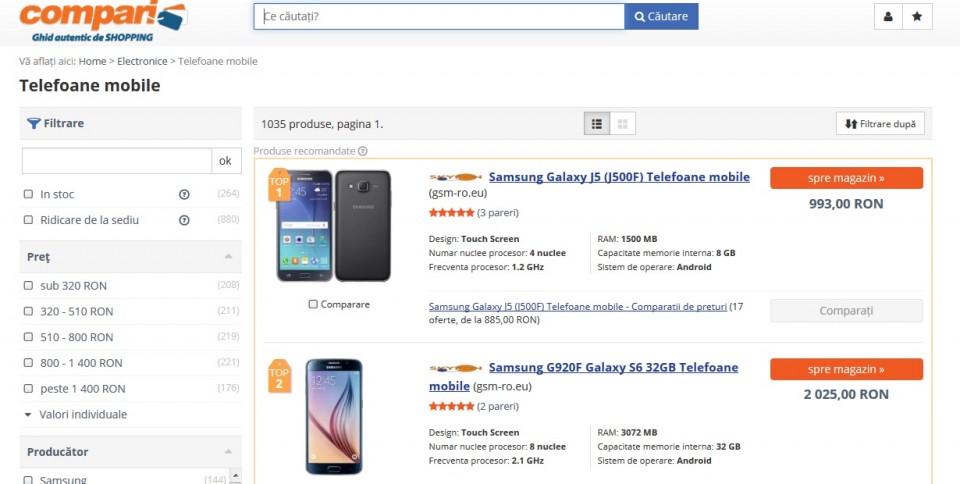The height and width of the screenshot is (484, 960).
Task: Click the Ce căutați search field
Action: pos(440,17)
